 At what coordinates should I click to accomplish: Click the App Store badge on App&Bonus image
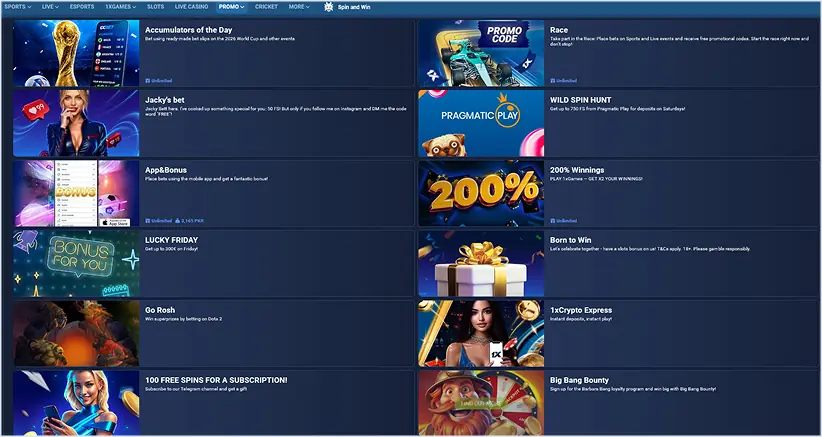pyautogui.click(x=114, y=222)
